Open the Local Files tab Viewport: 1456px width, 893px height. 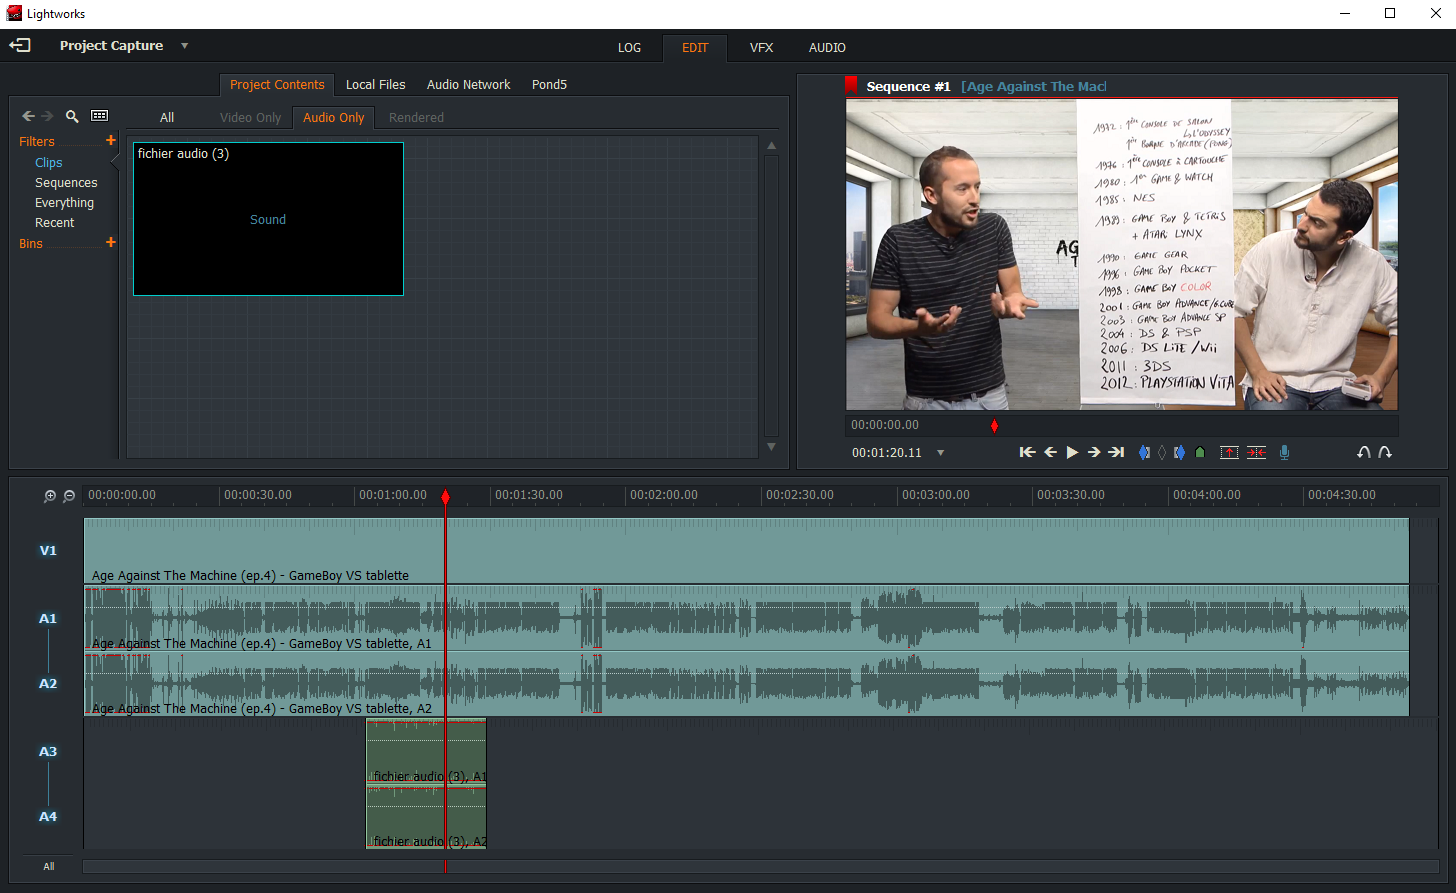point(375,85)
